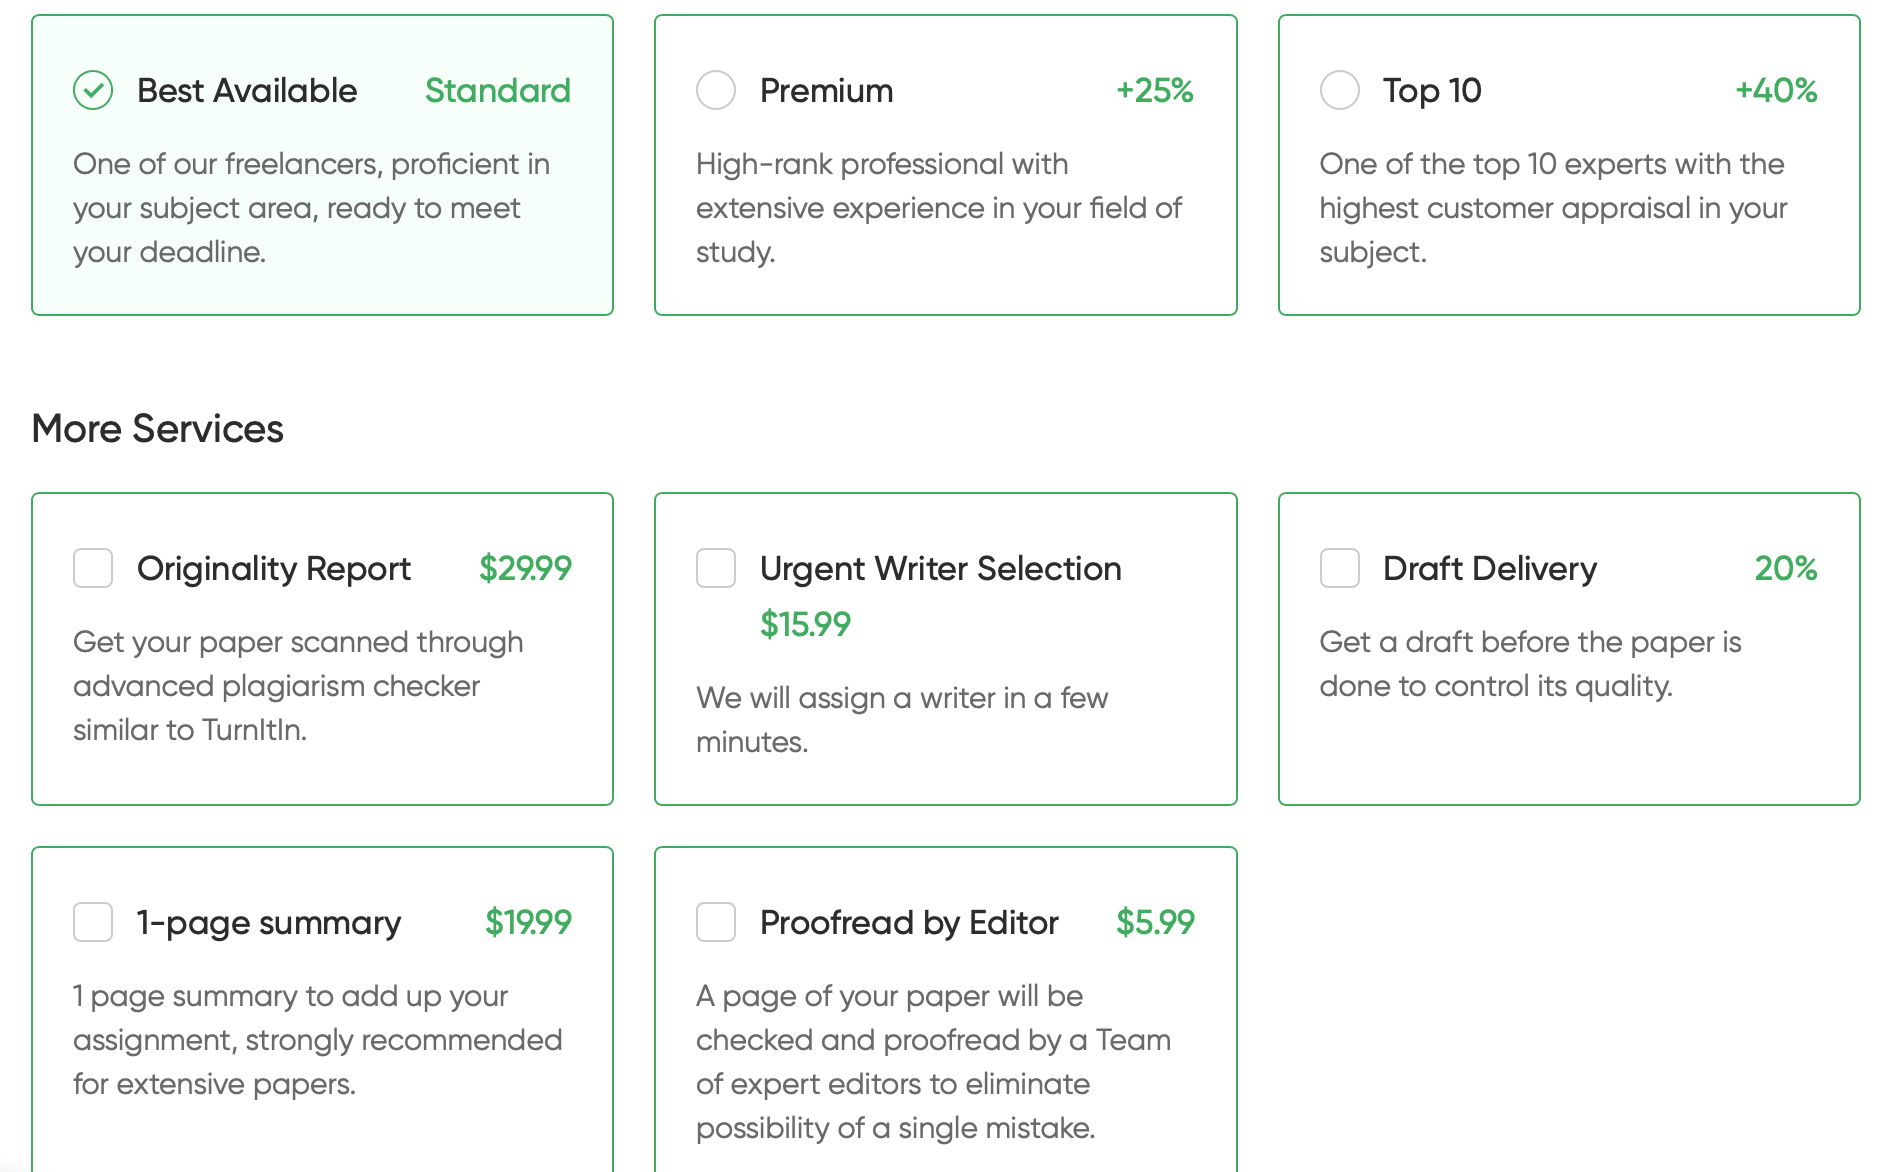Enable the Urgent Writer Selection checkbox
The image size is (1898, 1172).
716,568
